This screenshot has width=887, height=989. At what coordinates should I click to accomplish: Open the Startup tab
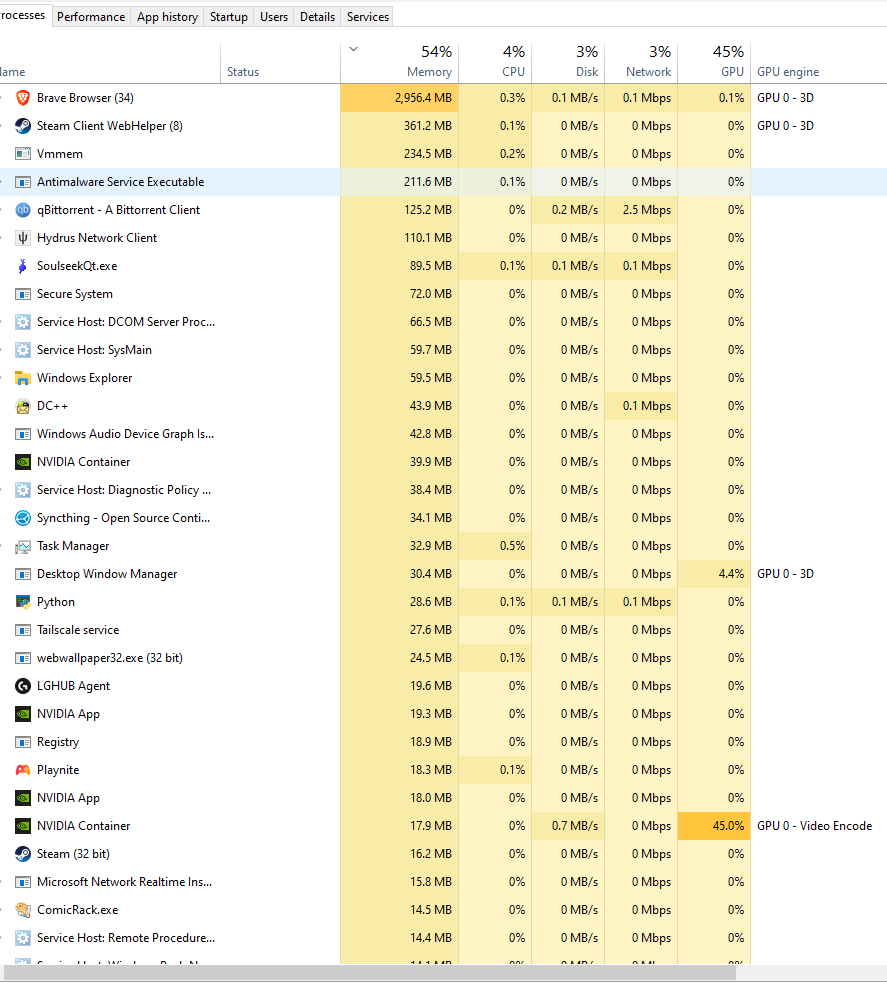[x=228, y=17]
